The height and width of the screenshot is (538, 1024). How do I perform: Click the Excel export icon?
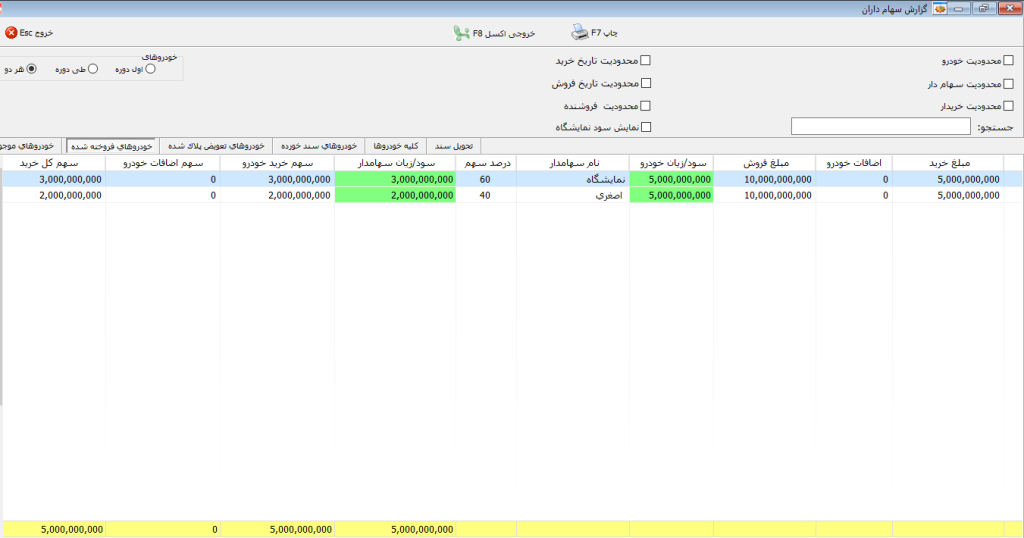(x=462, y=33)
